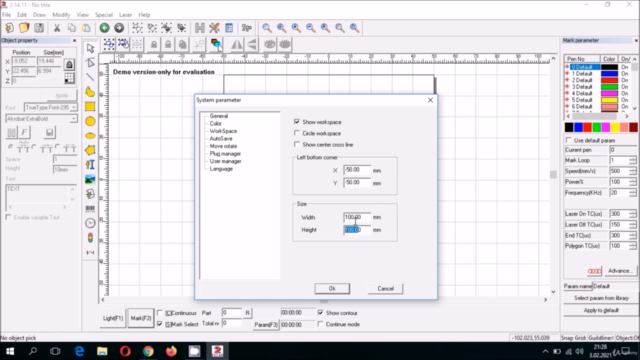Adjust the Polygon TC stepper

click(x=633, y=246)
